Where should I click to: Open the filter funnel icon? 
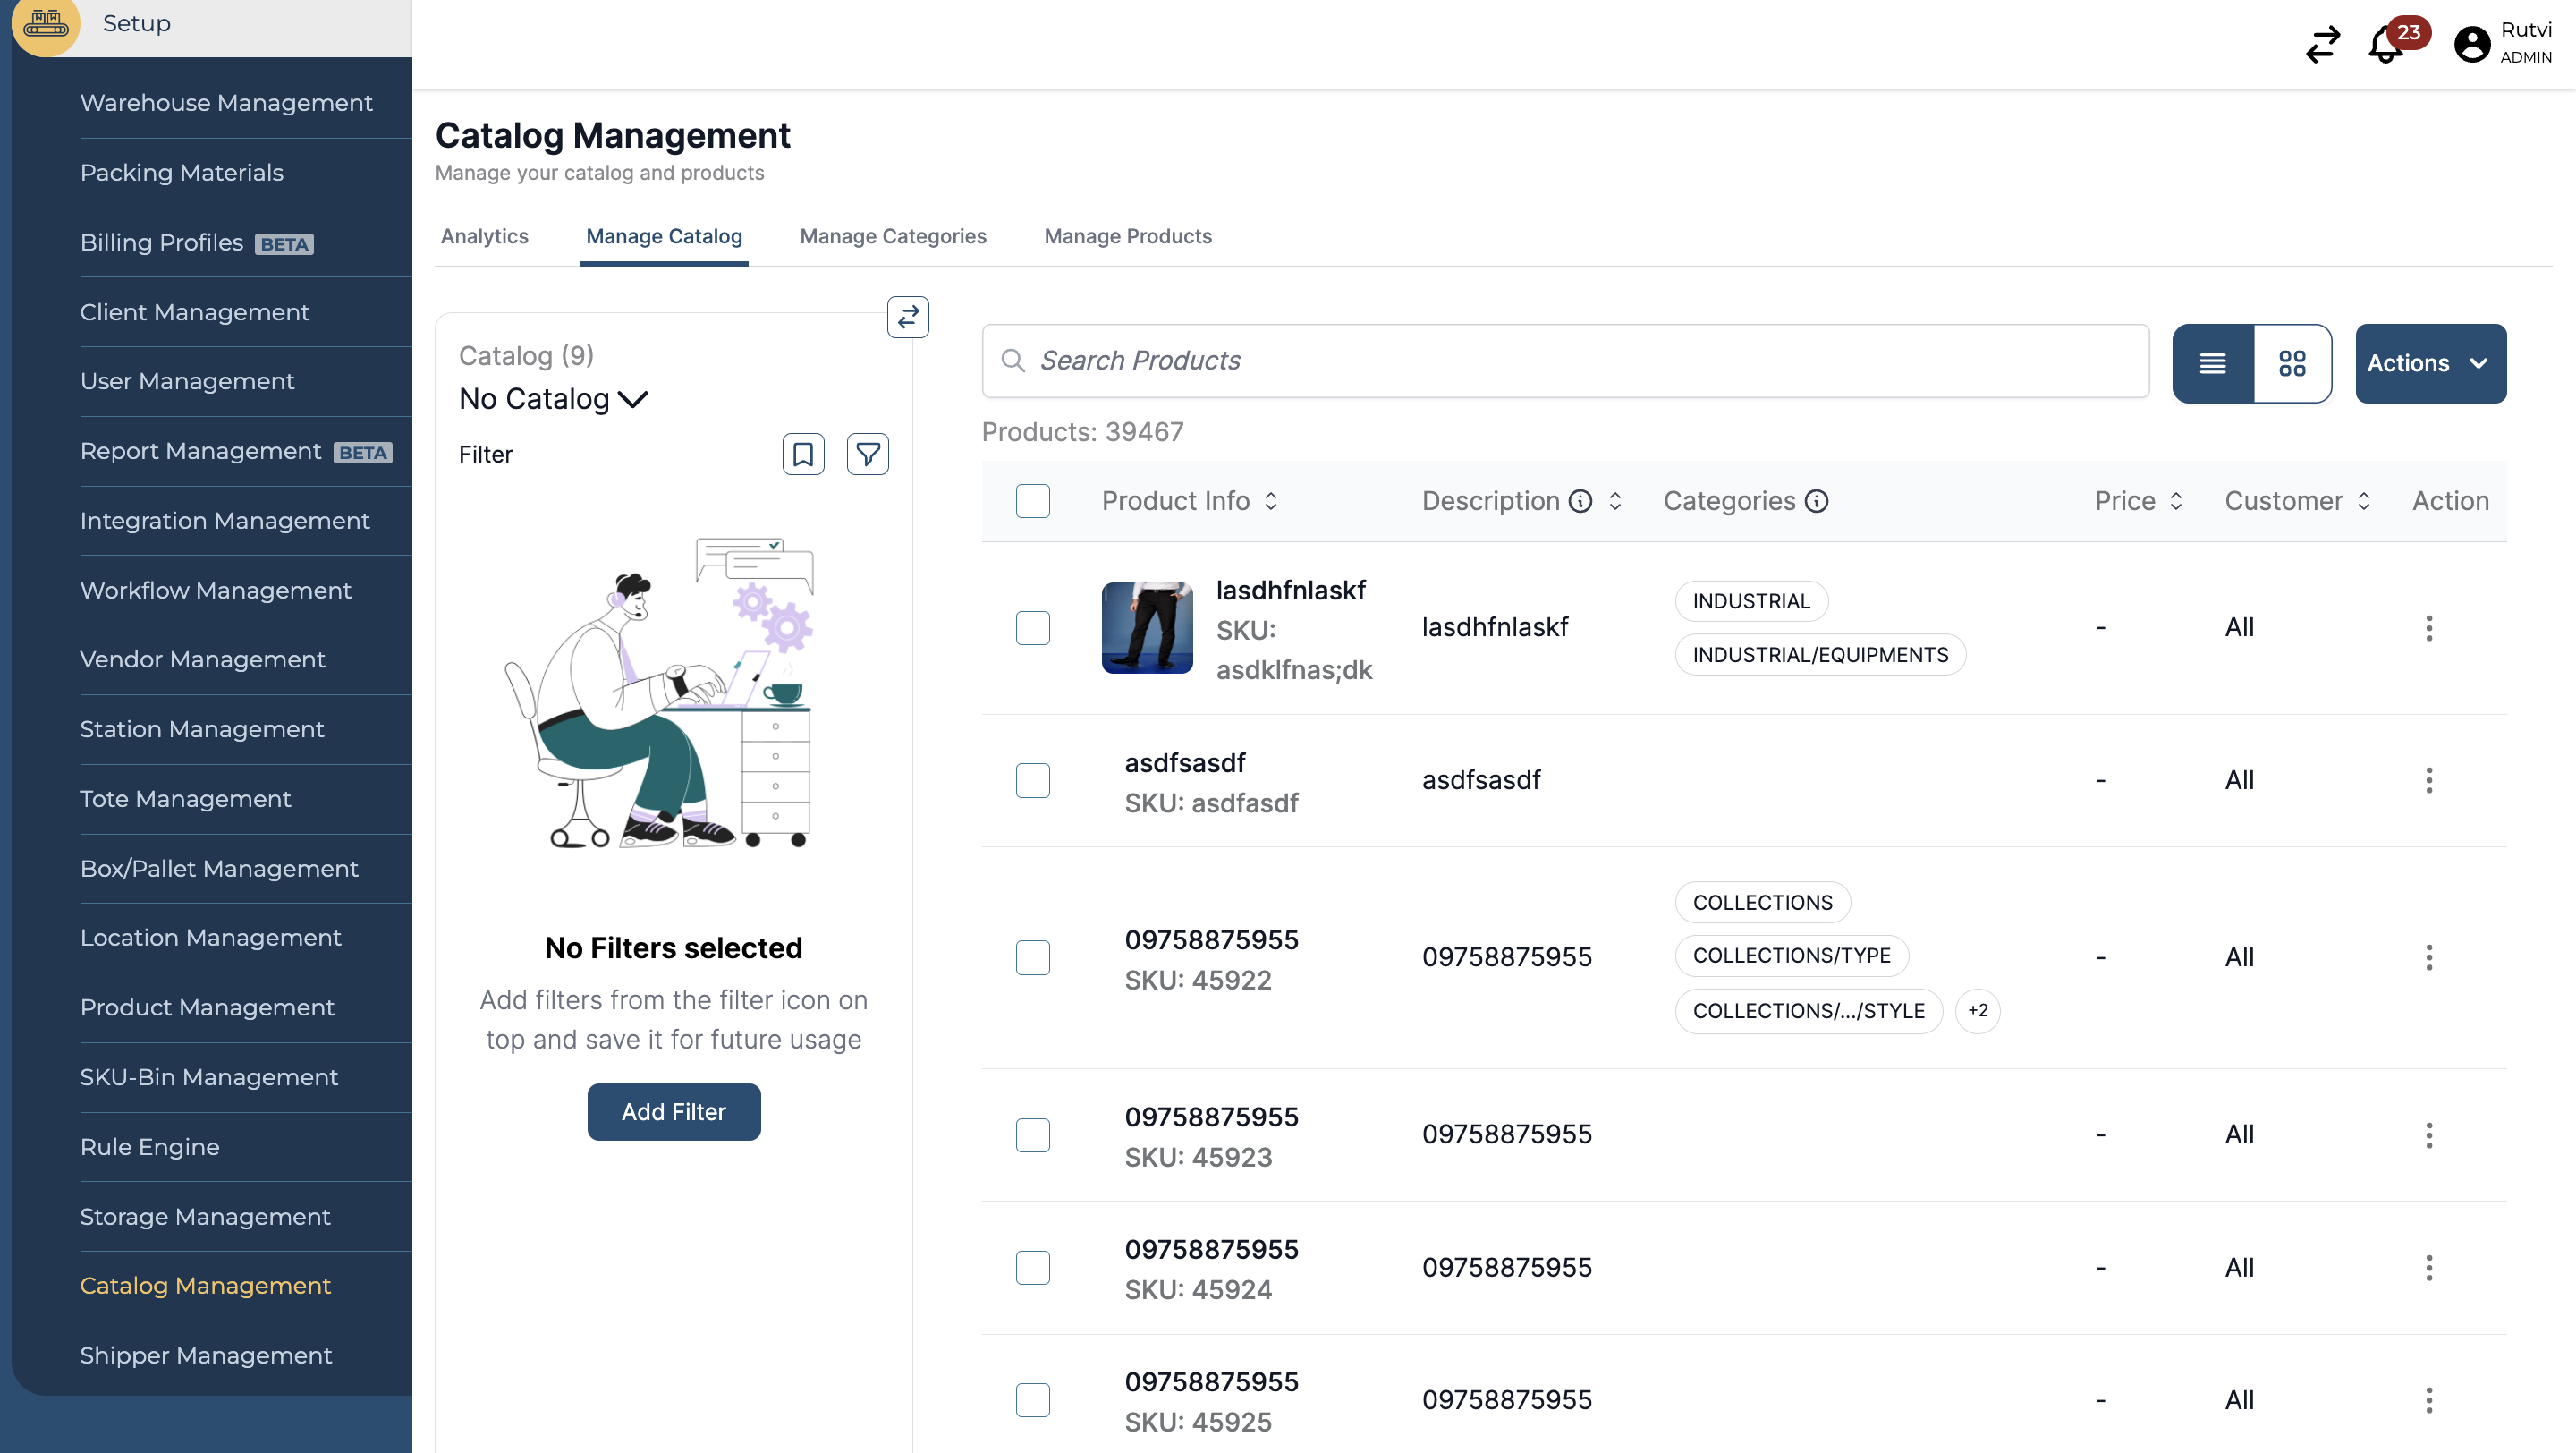(x=867, y=454)
